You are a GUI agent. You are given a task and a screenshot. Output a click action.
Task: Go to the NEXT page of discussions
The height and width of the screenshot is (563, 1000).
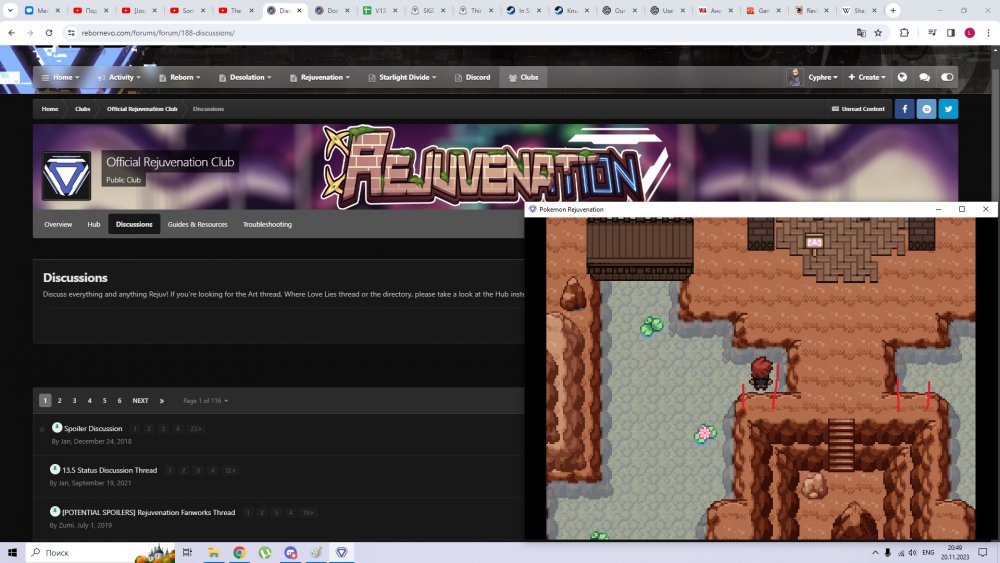pyautogui.click(x=140, y=400)
